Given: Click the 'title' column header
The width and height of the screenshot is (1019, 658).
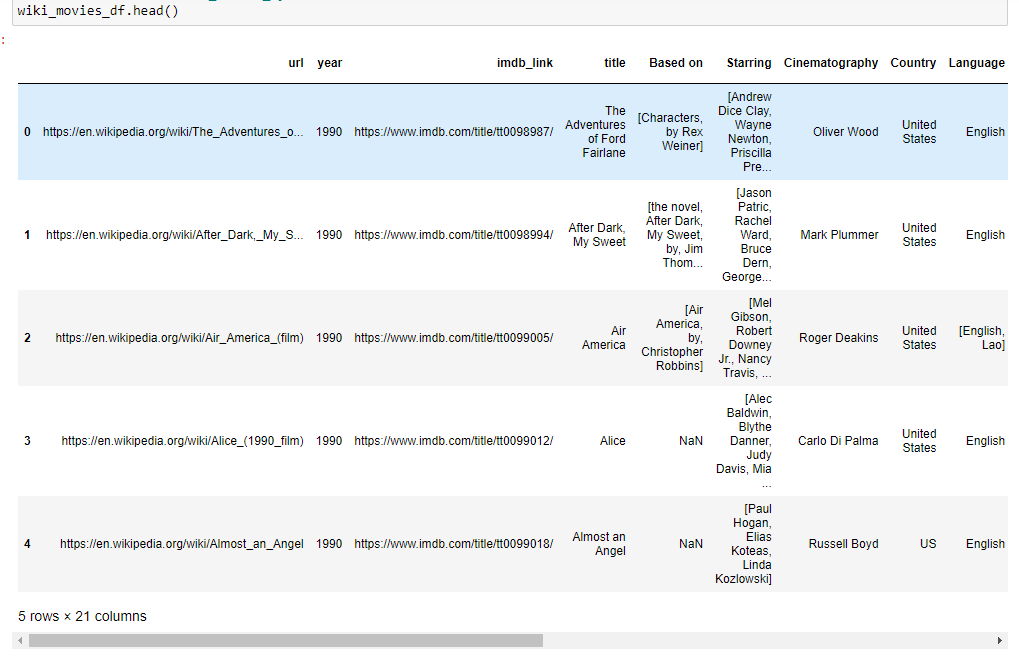Looking at the screenshot, I should pyautogui.click(x=615, y=63).
